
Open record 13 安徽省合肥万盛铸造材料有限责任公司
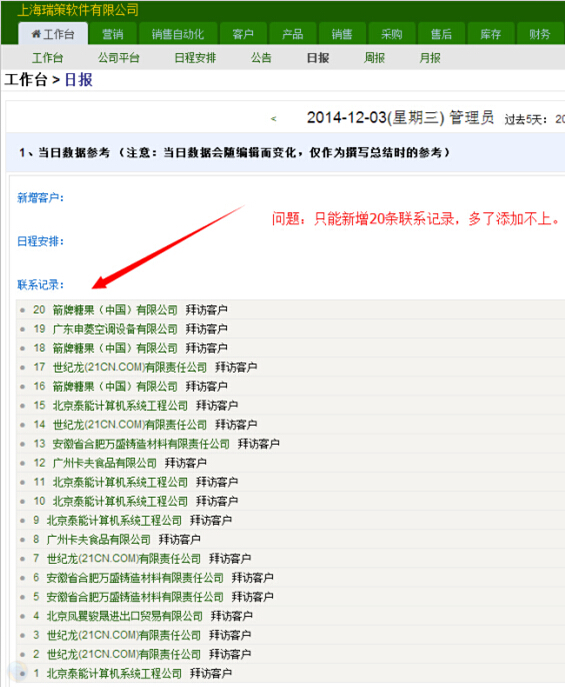coord(141,444)
